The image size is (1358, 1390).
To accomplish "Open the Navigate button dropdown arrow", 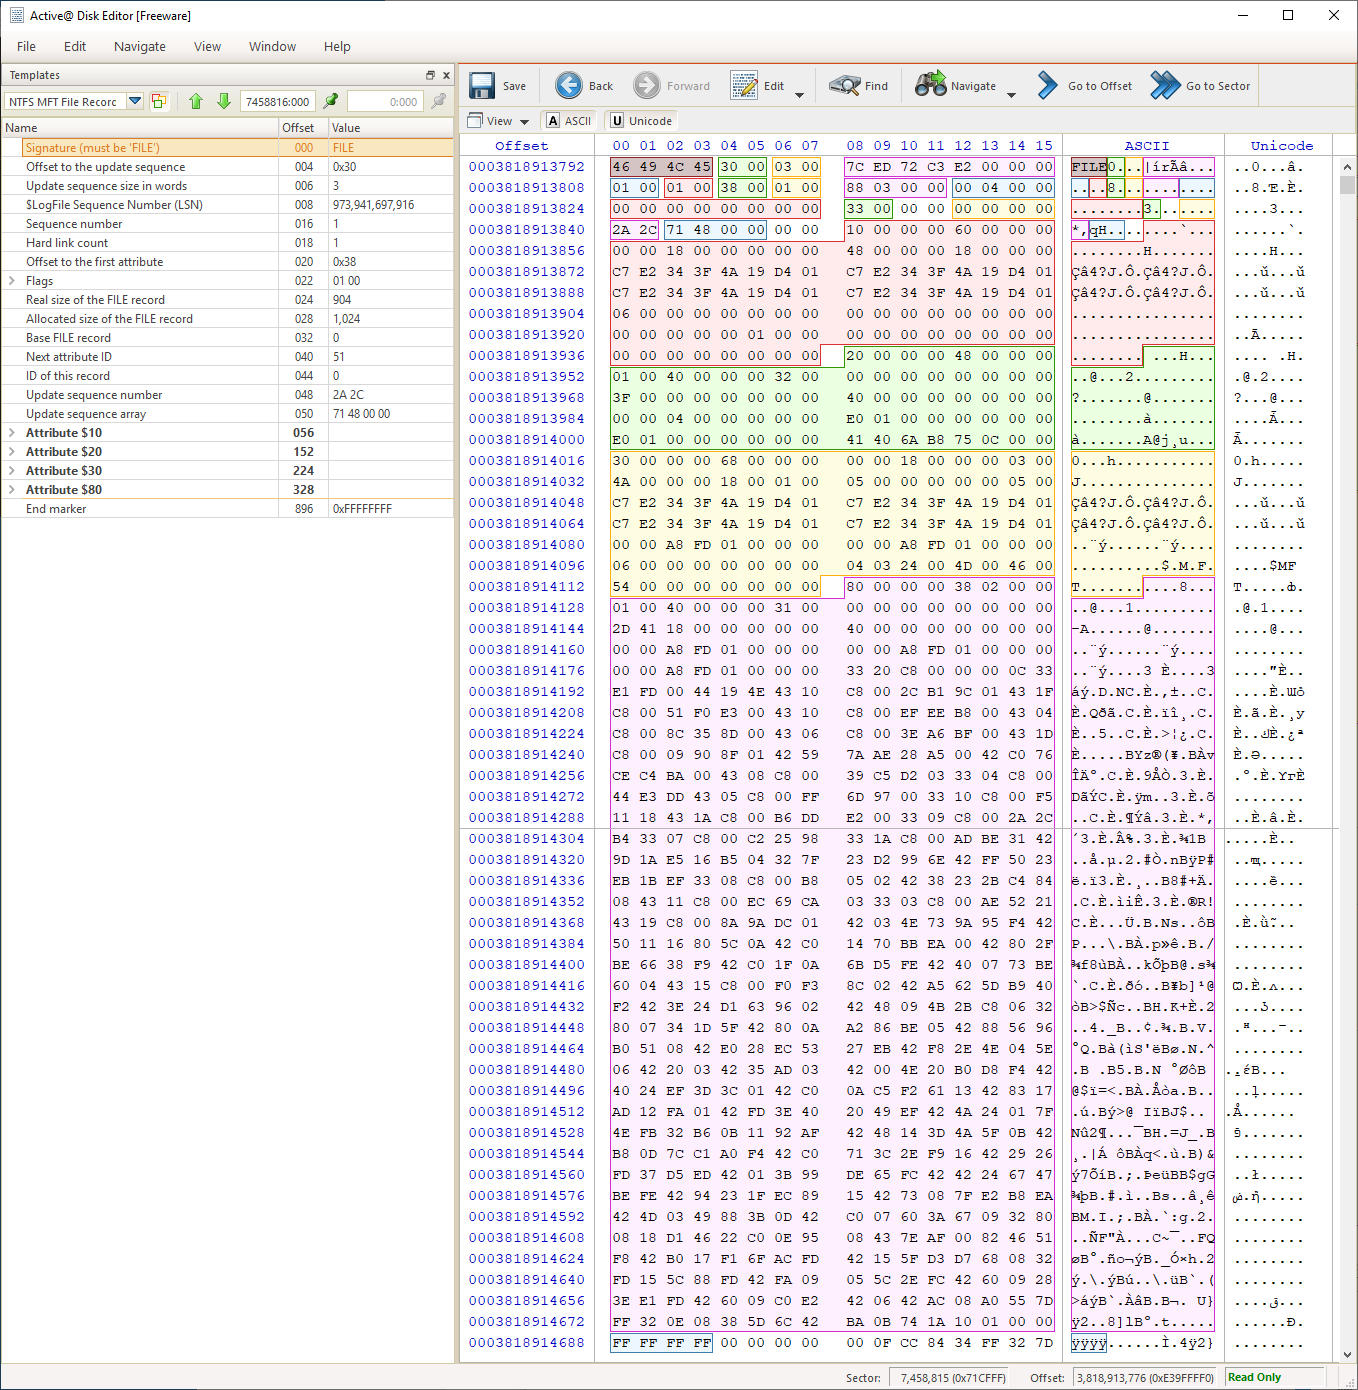I will tap(1011, 95).
